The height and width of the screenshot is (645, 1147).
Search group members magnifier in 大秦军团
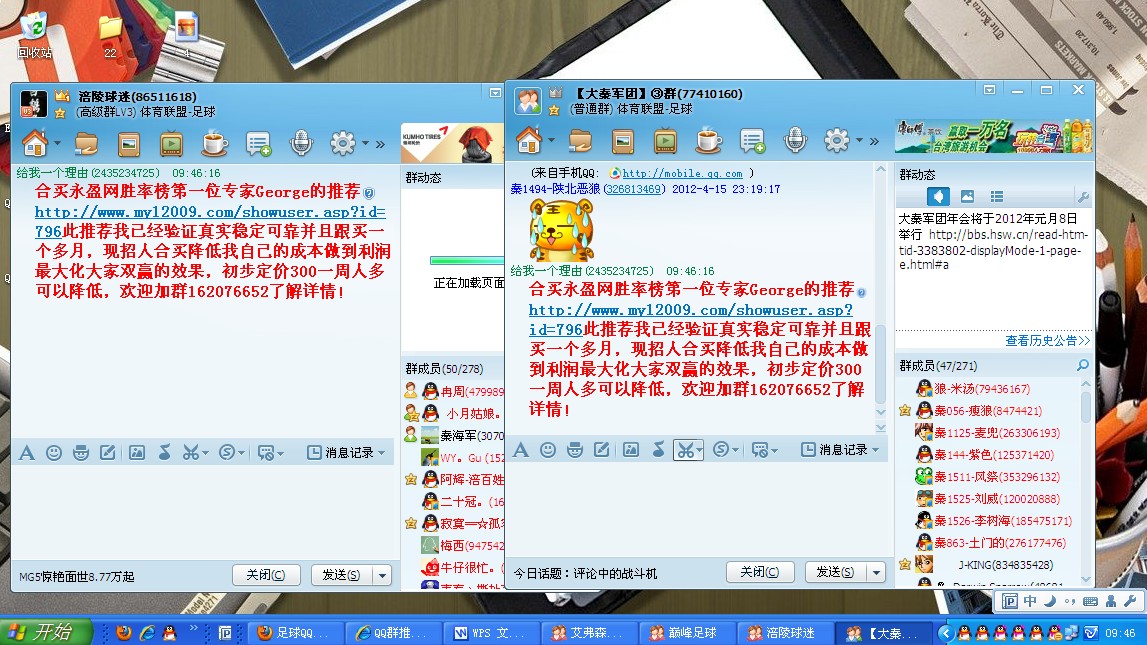point(1083,365)
